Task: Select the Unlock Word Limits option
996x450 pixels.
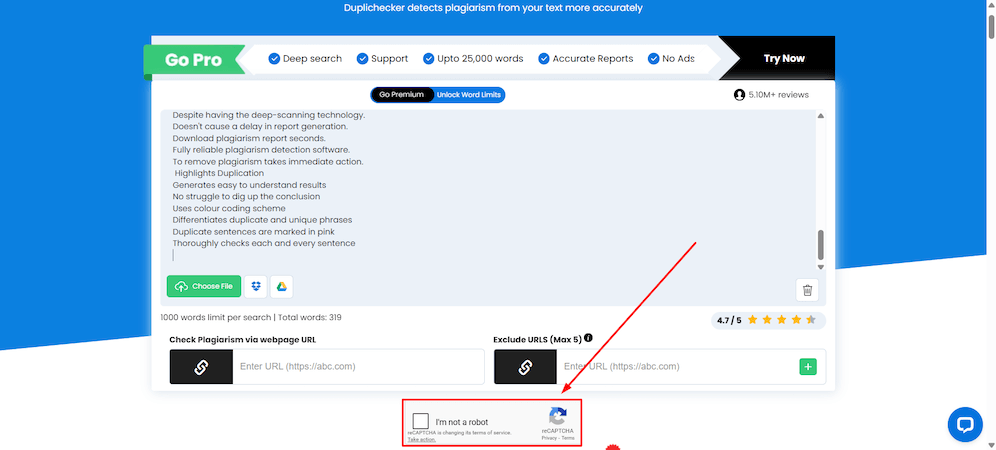Action: pyautogui.click(x=469, y=95)
